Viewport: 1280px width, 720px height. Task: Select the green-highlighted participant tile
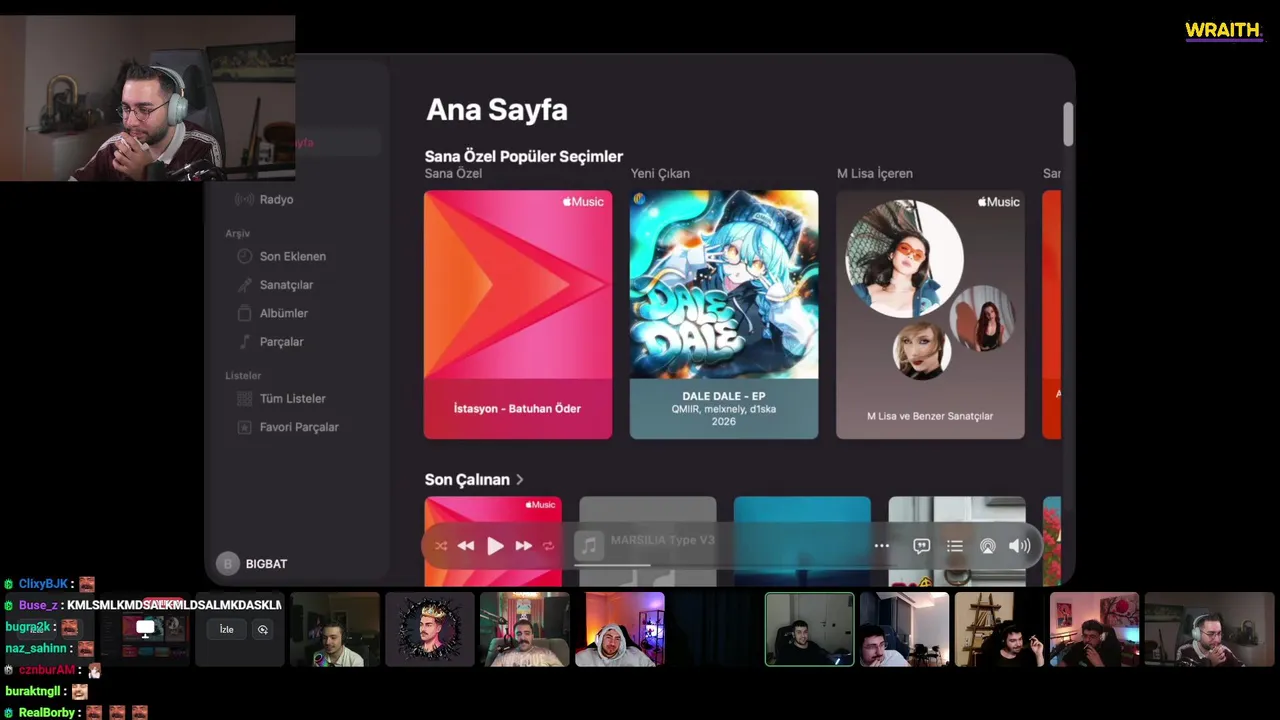[810, 629]
